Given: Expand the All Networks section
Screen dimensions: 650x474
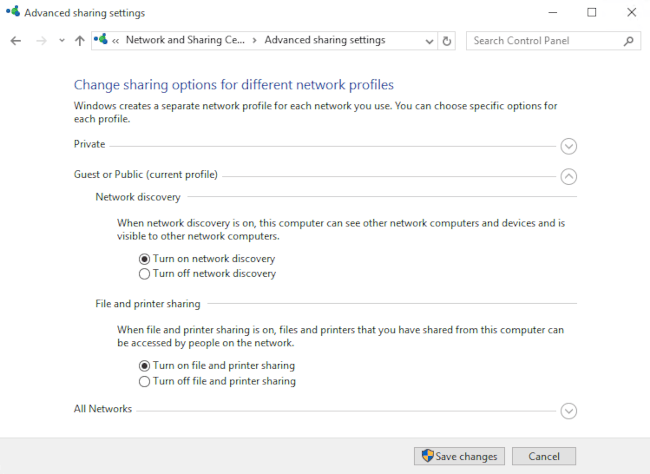Looking at the screenshot, I should (569, 410).
